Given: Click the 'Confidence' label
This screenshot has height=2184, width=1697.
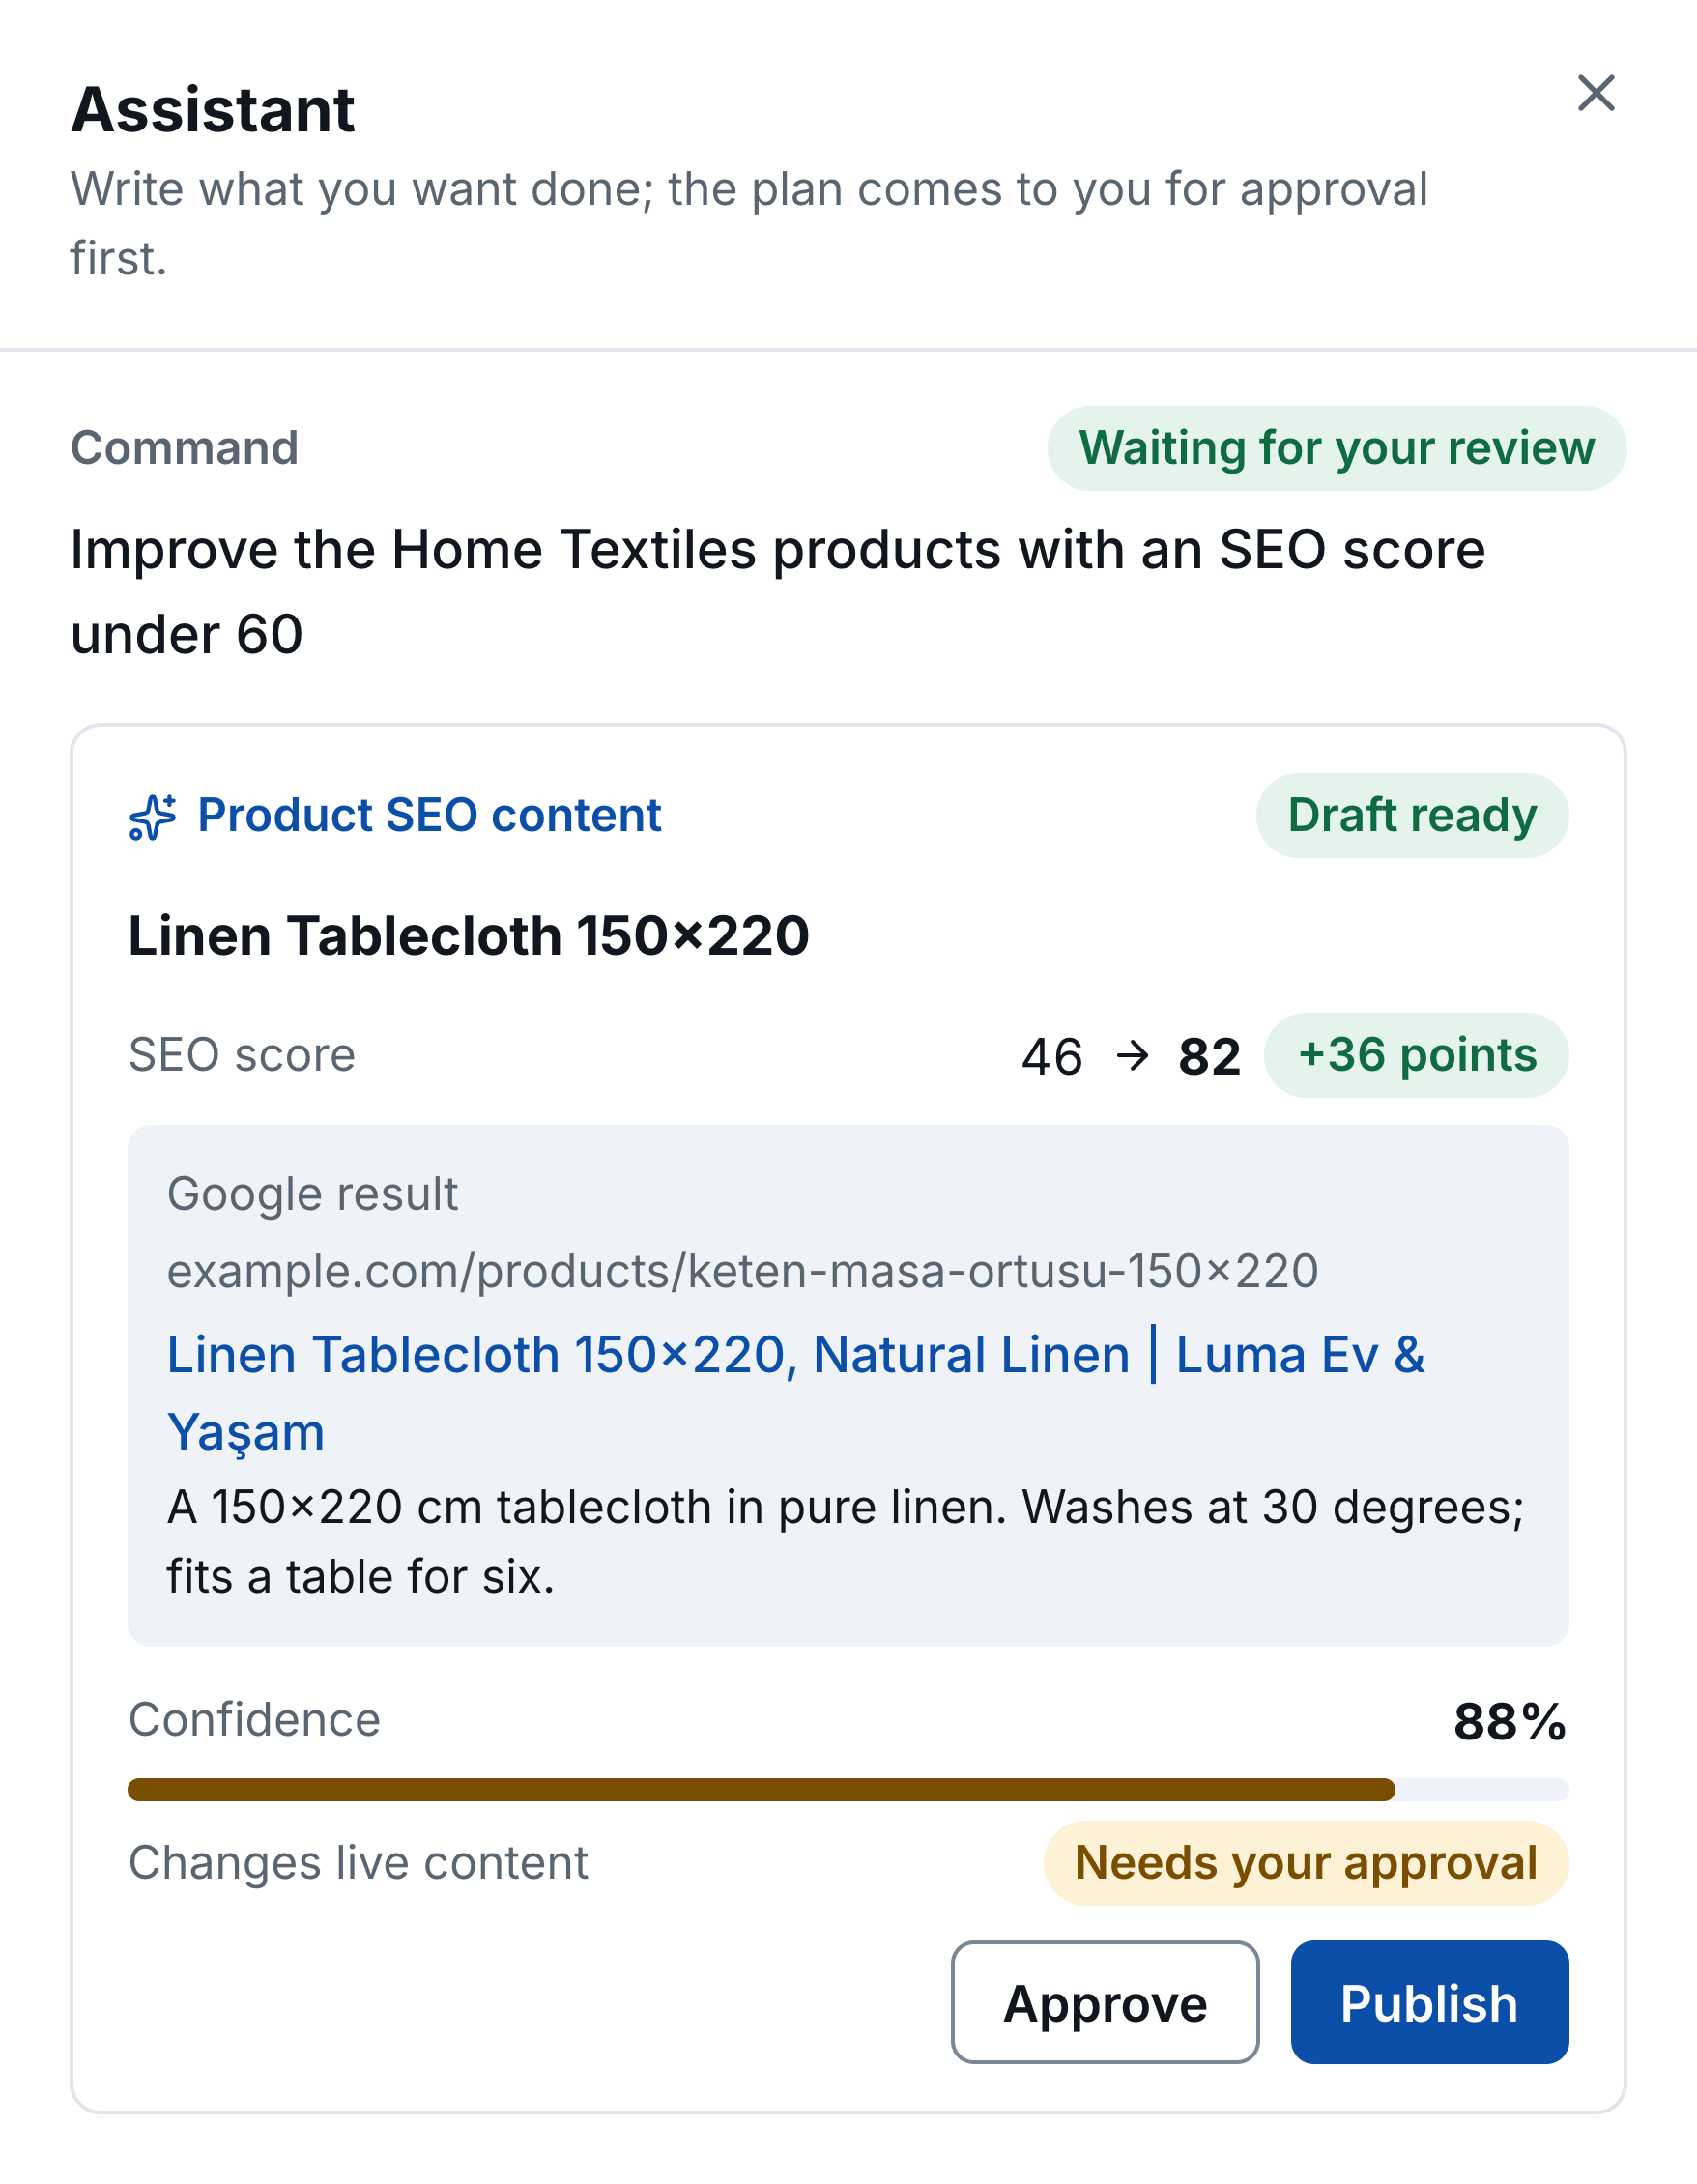Looking at the screenshot, I should tap(254, 1720).
